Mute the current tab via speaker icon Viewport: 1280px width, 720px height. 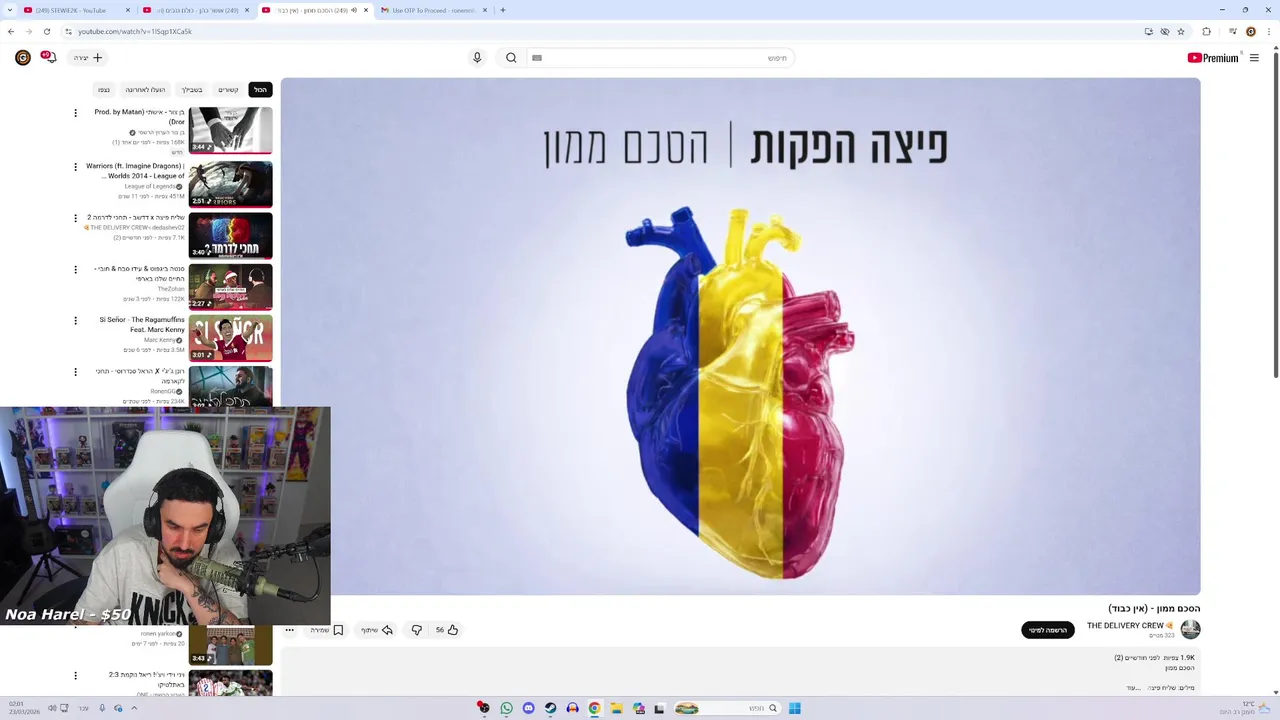pos(354,10)
